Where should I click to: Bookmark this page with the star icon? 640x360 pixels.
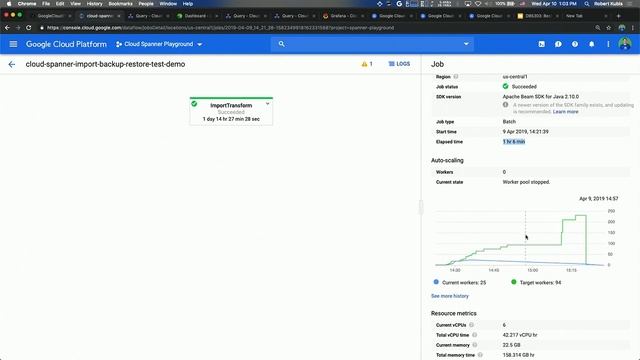[x=609, y=28]
